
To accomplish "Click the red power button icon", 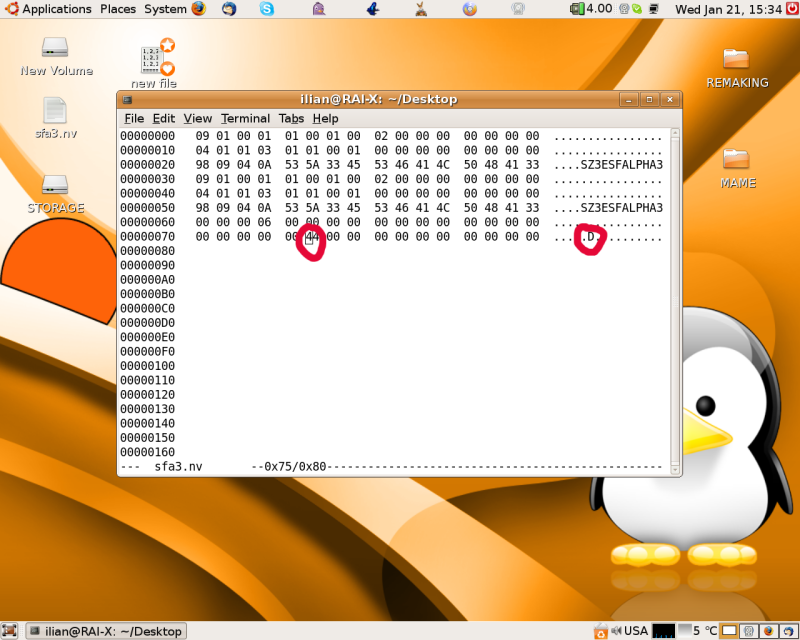I will coord(791,9).
